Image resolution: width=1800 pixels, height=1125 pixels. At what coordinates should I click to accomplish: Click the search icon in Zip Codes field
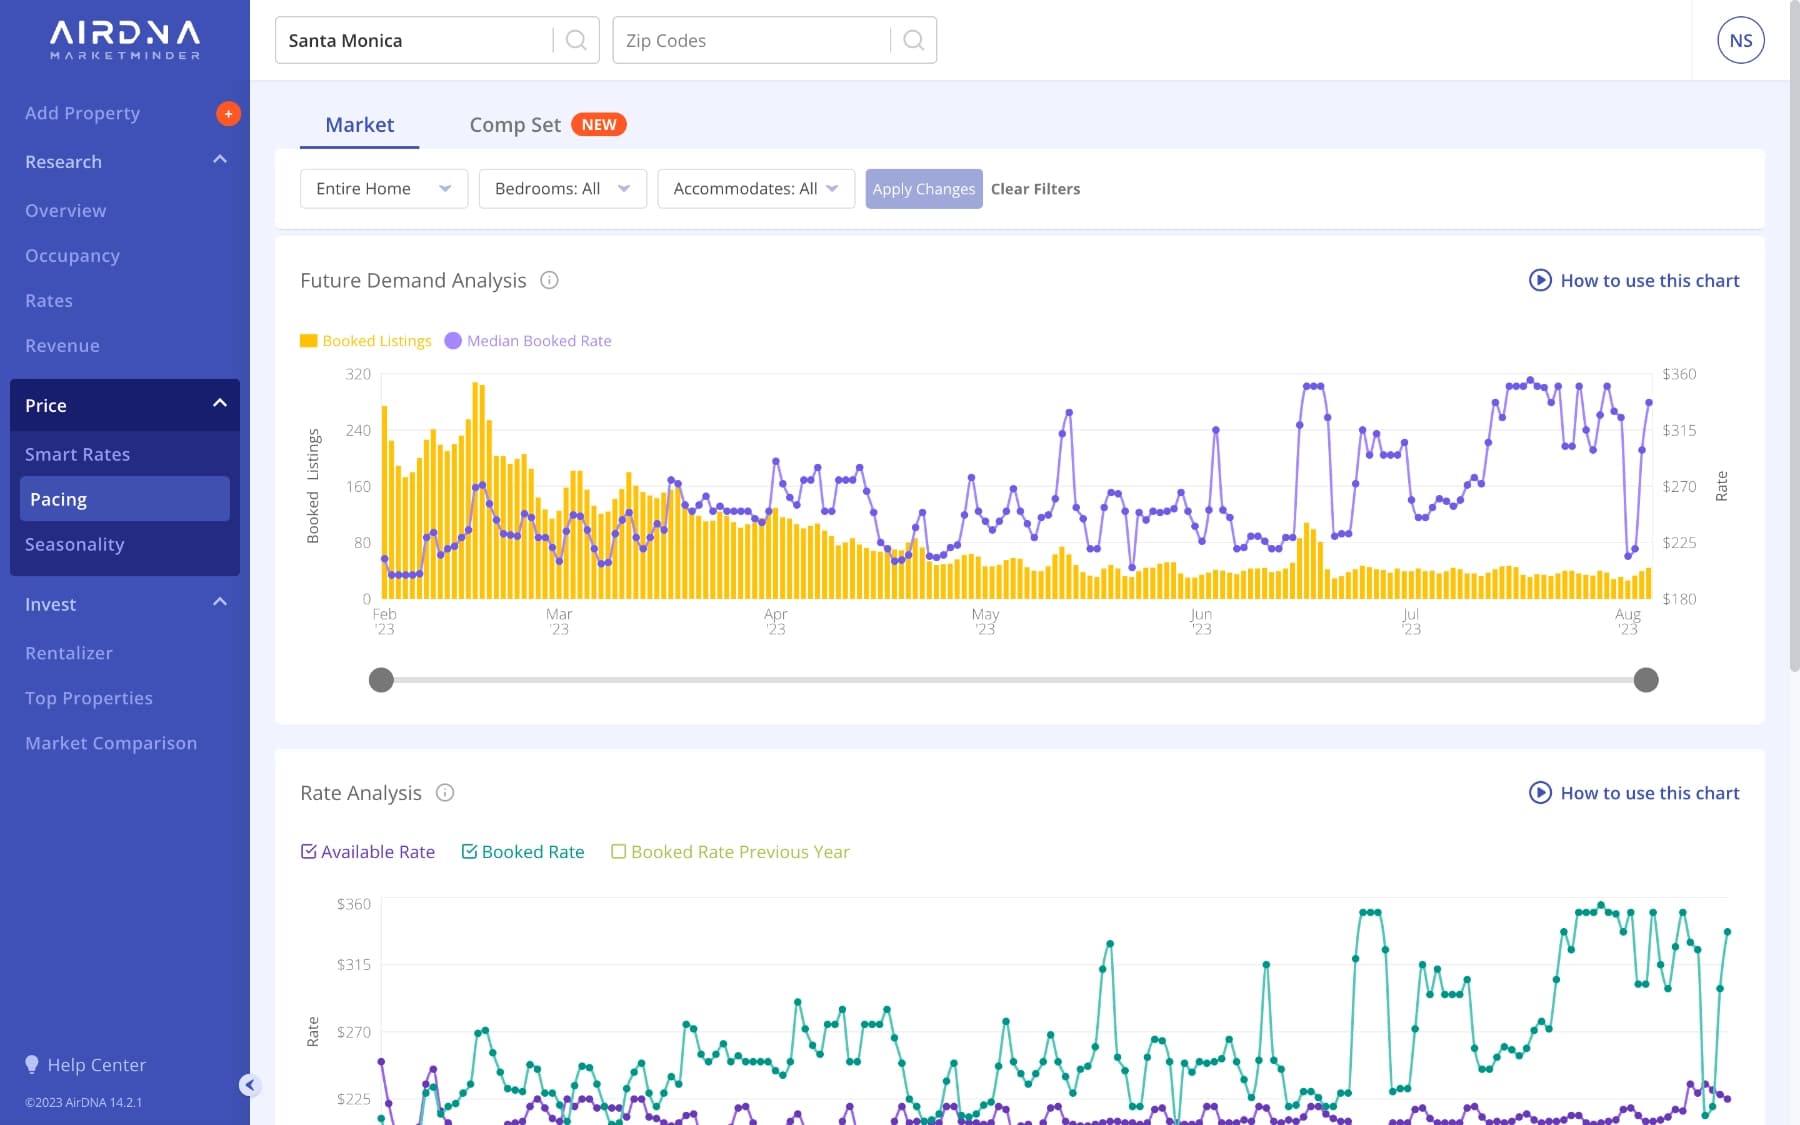click(913, 40)
